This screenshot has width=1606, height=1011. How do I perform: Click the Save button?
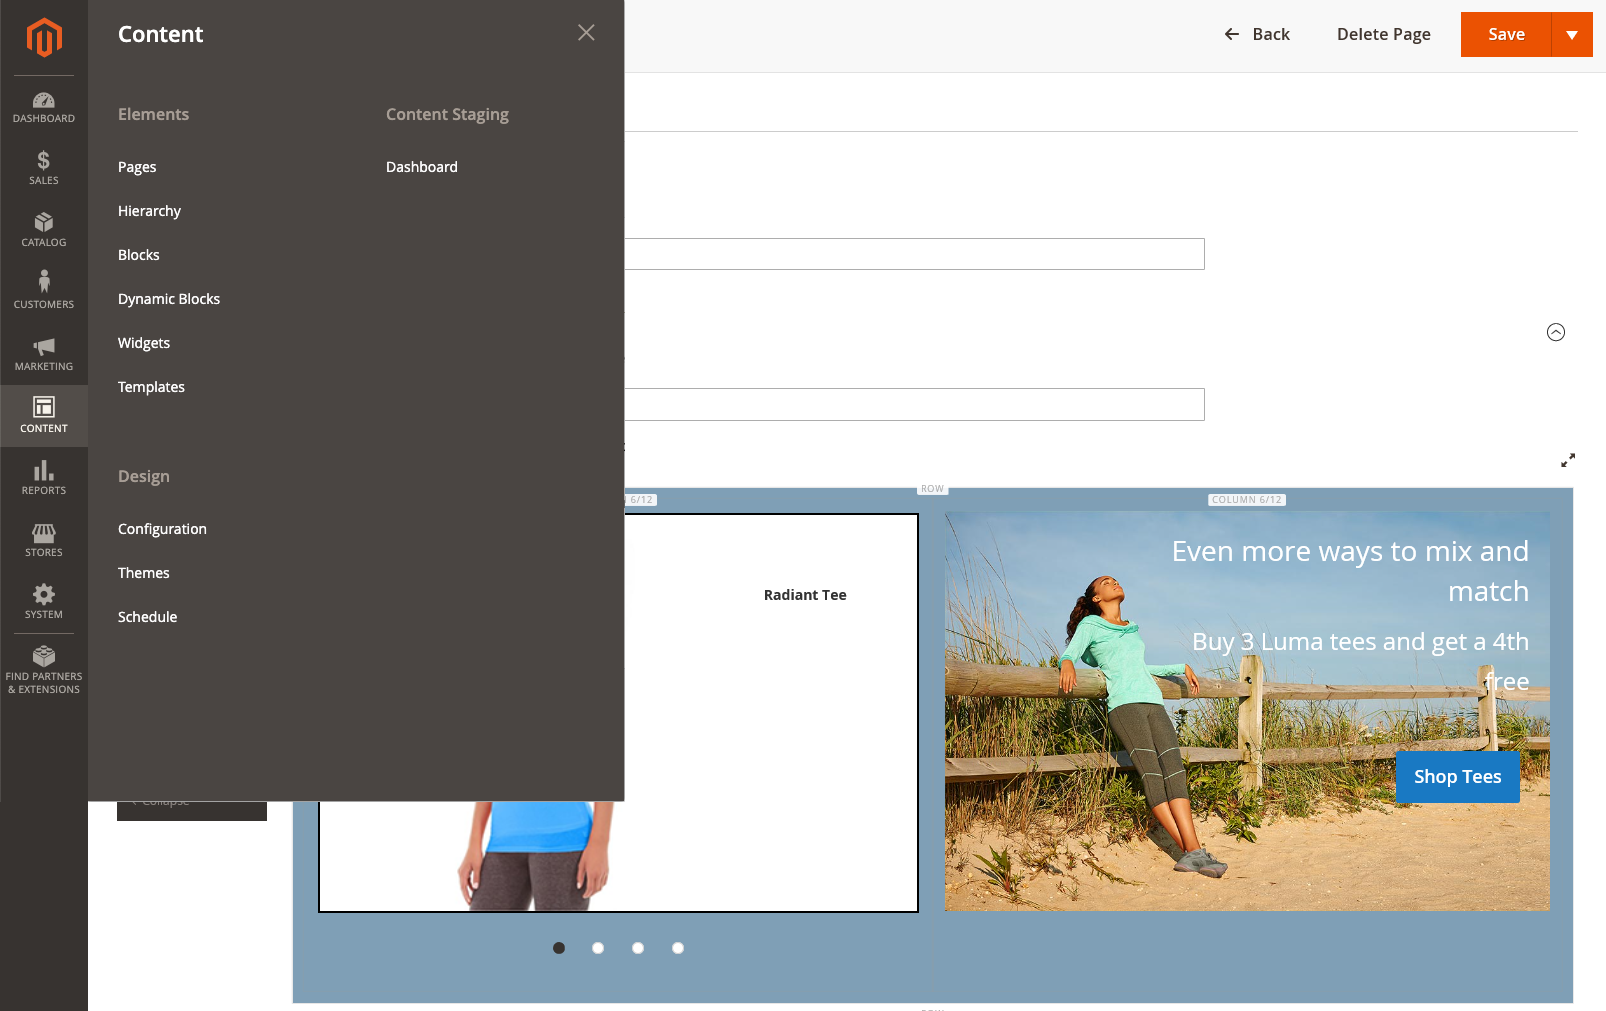[1506, 34]
